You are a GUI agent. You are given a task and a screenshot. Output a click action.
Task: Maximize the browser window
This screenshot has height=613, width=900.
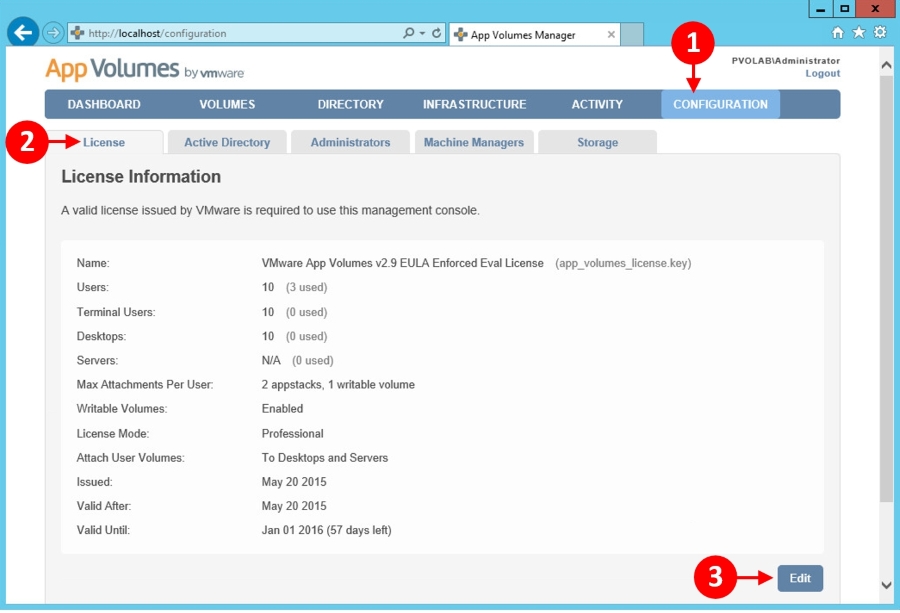(844, 9)
